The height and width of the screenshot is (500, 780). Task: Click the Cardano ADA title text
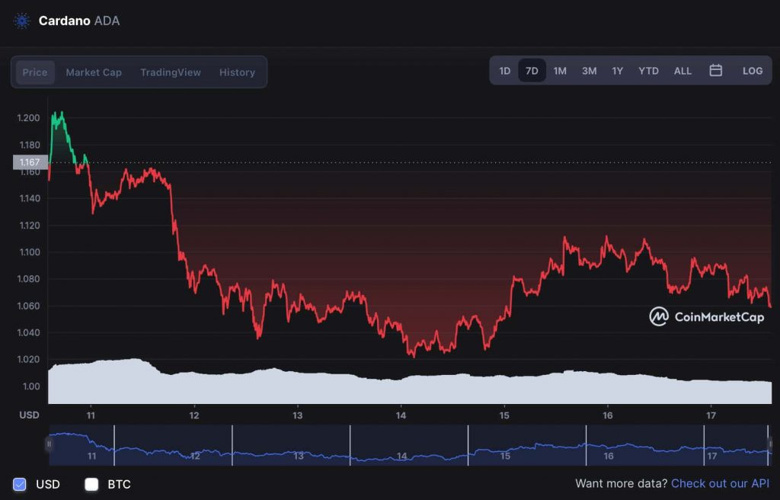[x=79, y=21]
